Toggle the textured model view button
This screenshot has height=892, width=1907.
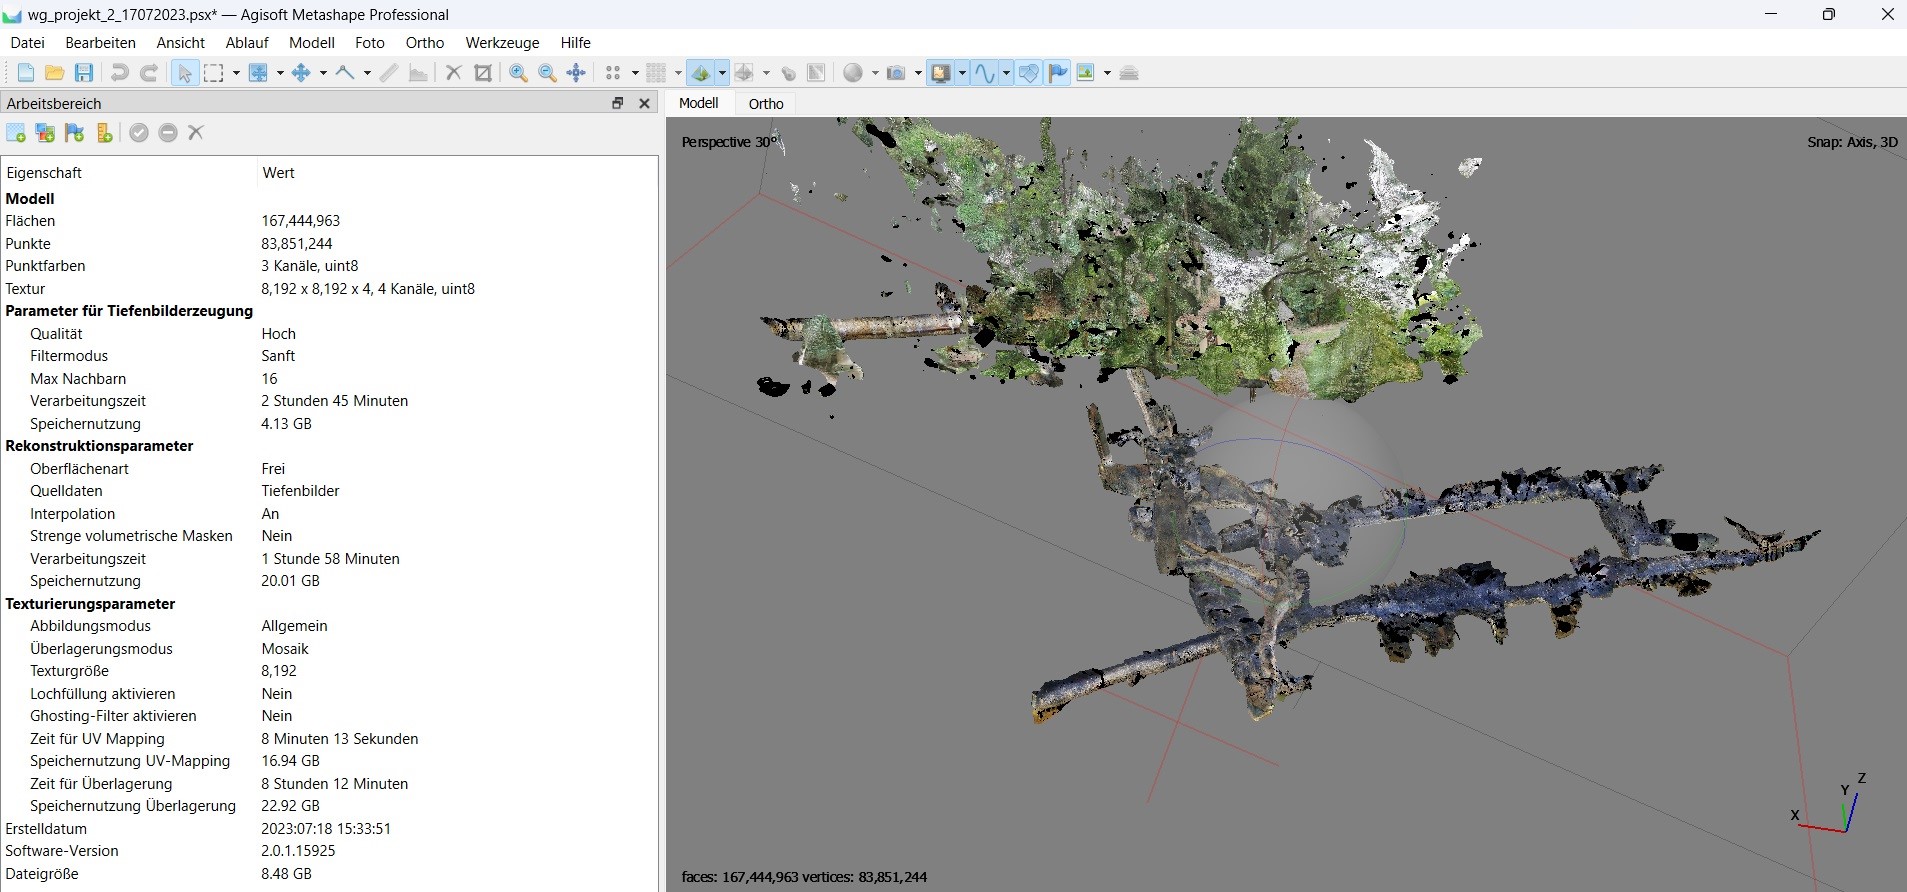[x=700, y=73]
